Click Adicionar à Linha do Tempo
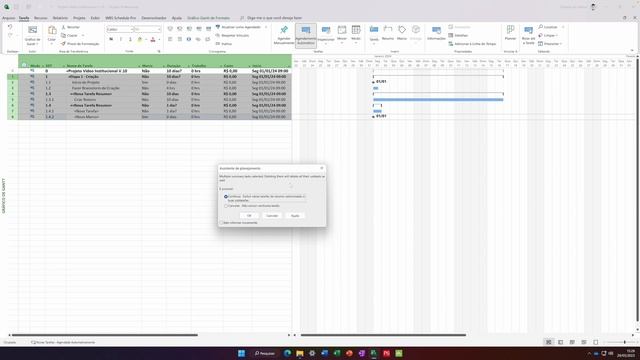640x360 pixels. coord(472,44)
